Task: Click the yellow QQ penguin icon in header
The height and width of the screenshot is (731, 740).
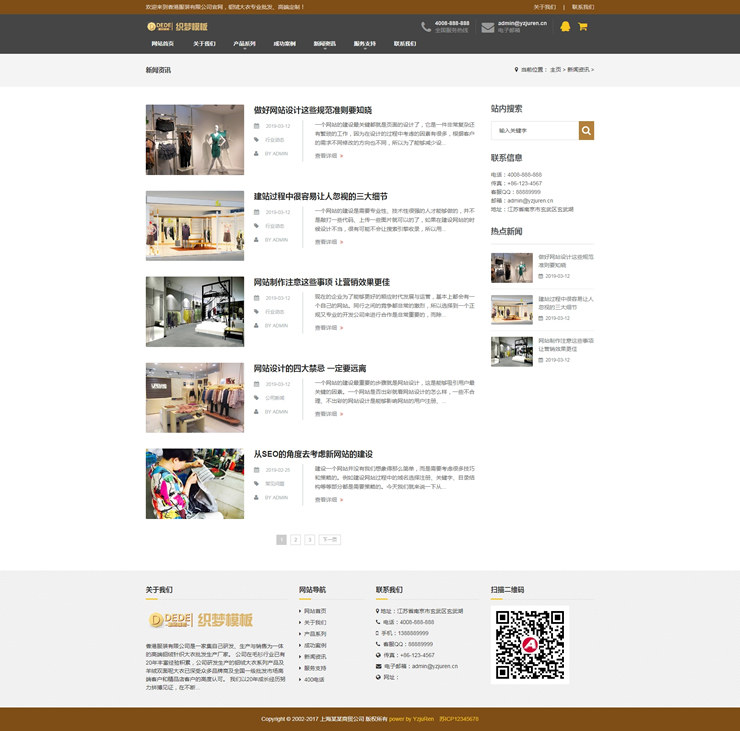Action: coord(565,27)
